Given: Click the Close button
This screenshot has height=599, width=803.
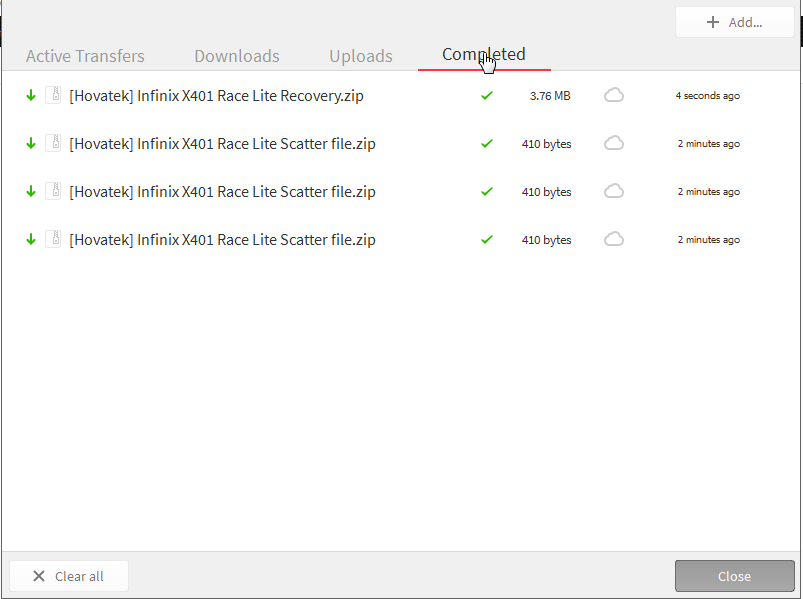Looking at the screenshot, I should click(734, 575).
